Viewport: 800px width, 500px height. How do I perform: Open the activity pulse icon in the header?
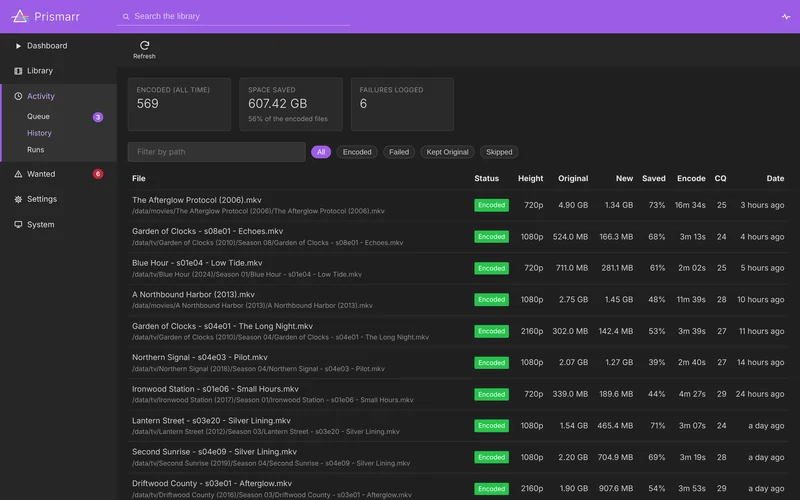pyautogui.click(x=786, y=17)
